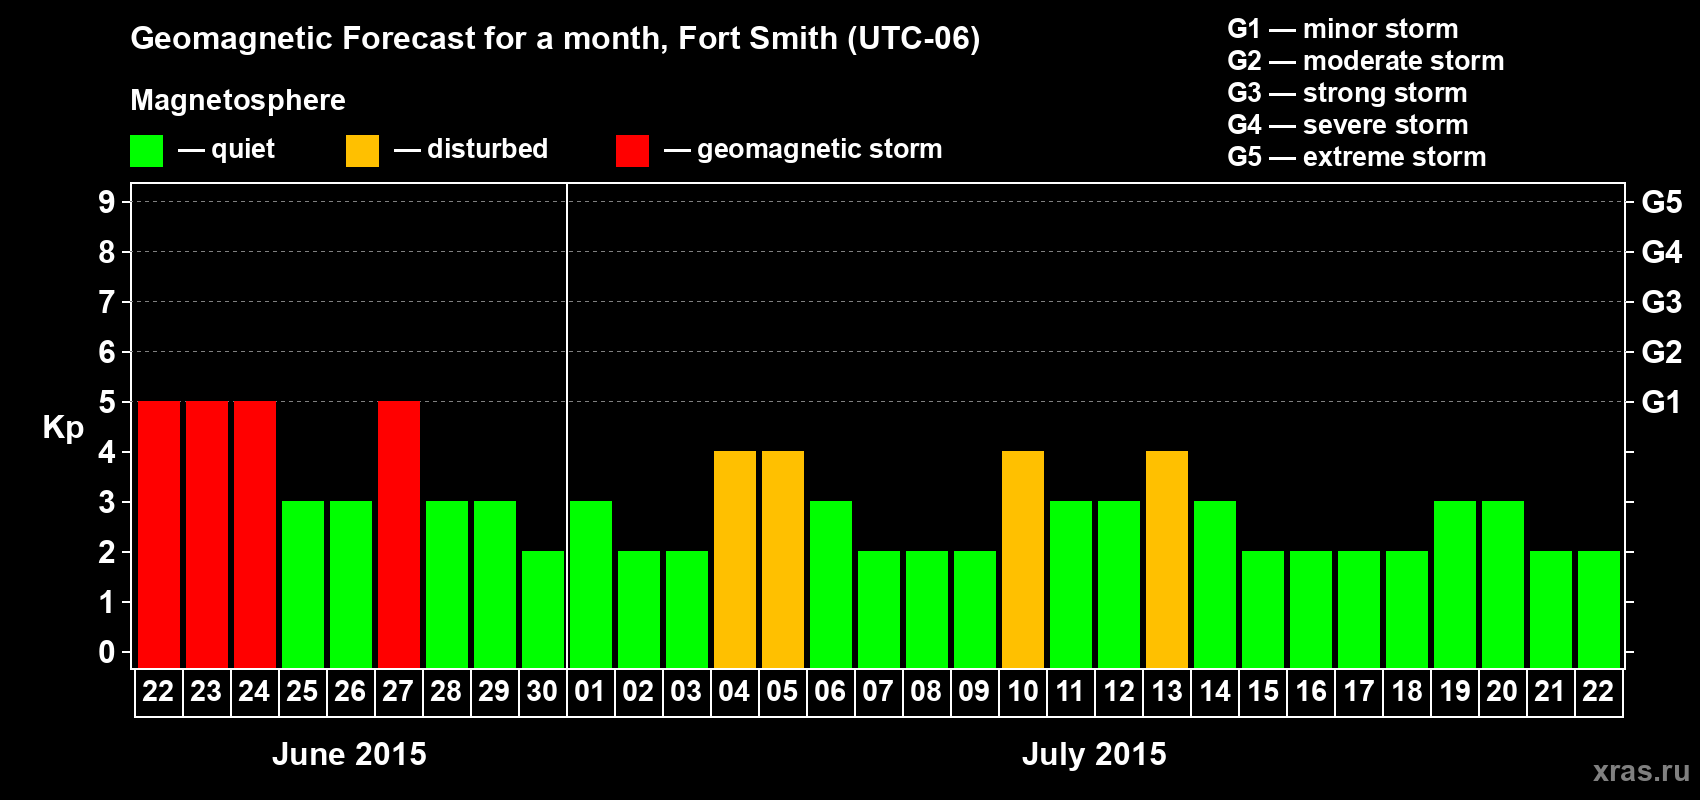Image resolution: width=1700 pixels, height=800 pixels.
Task: Select the red bar for June 27
Action: 399,534
